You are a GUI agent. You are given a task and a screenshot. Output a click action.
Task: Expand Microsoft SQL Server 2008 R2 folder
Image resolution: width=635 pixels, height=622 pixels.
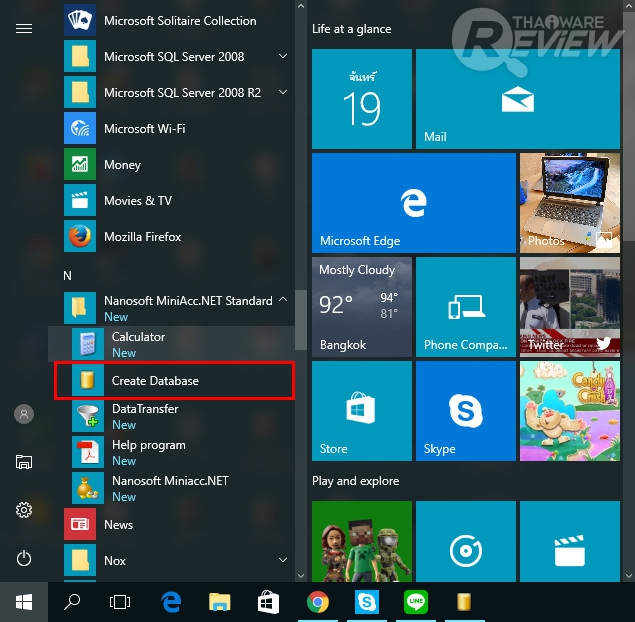point(283,93)
